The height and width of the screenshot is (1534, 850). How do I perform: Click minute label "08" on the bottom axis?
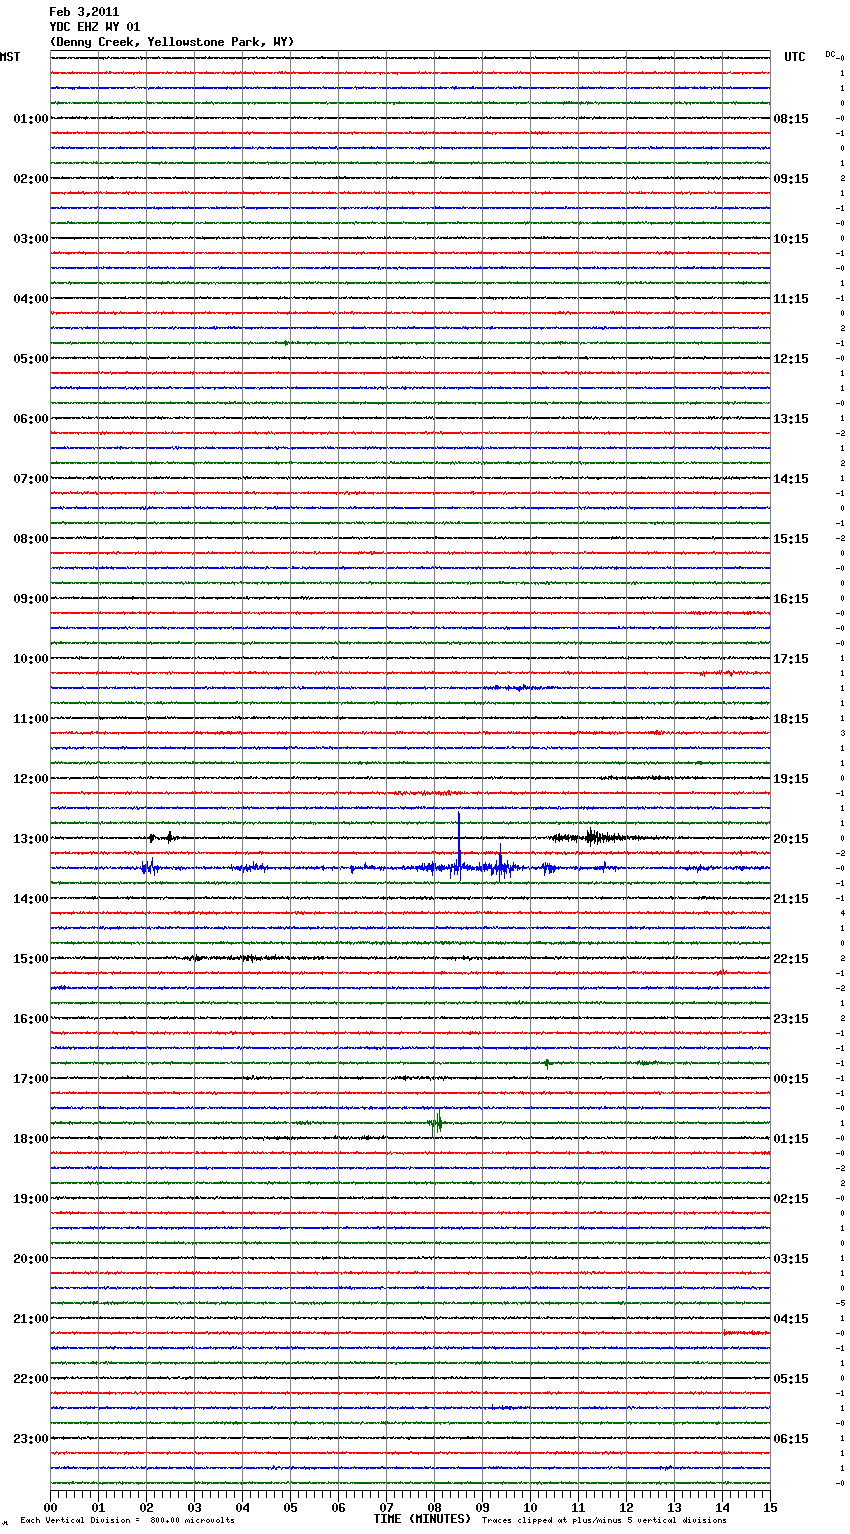(434, 1508)
